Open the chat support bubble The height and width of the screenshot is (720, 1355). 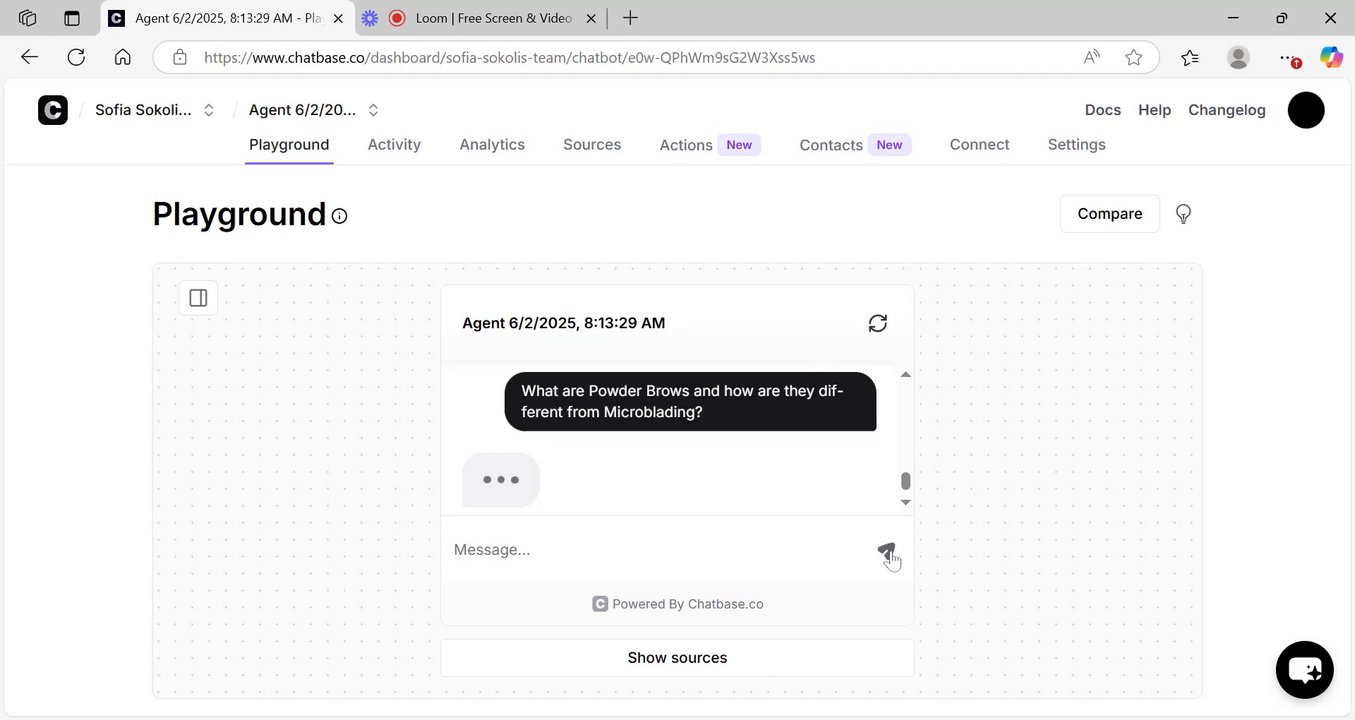1304,669
